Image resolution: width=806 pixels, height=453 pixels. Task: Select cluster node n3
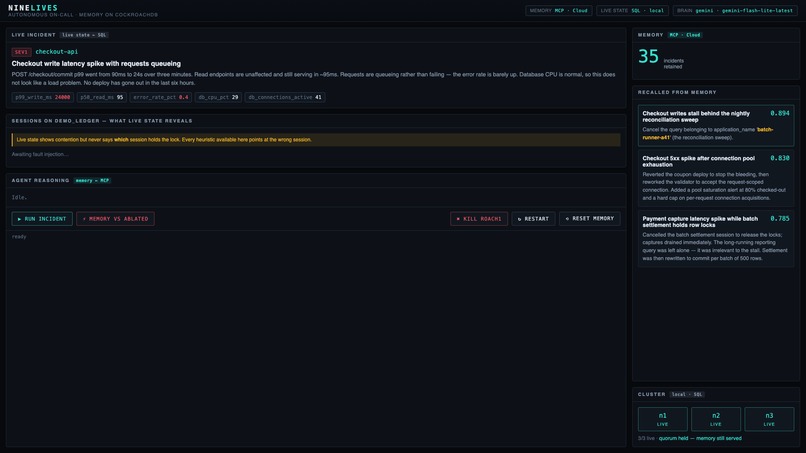(x=769, y=419)
